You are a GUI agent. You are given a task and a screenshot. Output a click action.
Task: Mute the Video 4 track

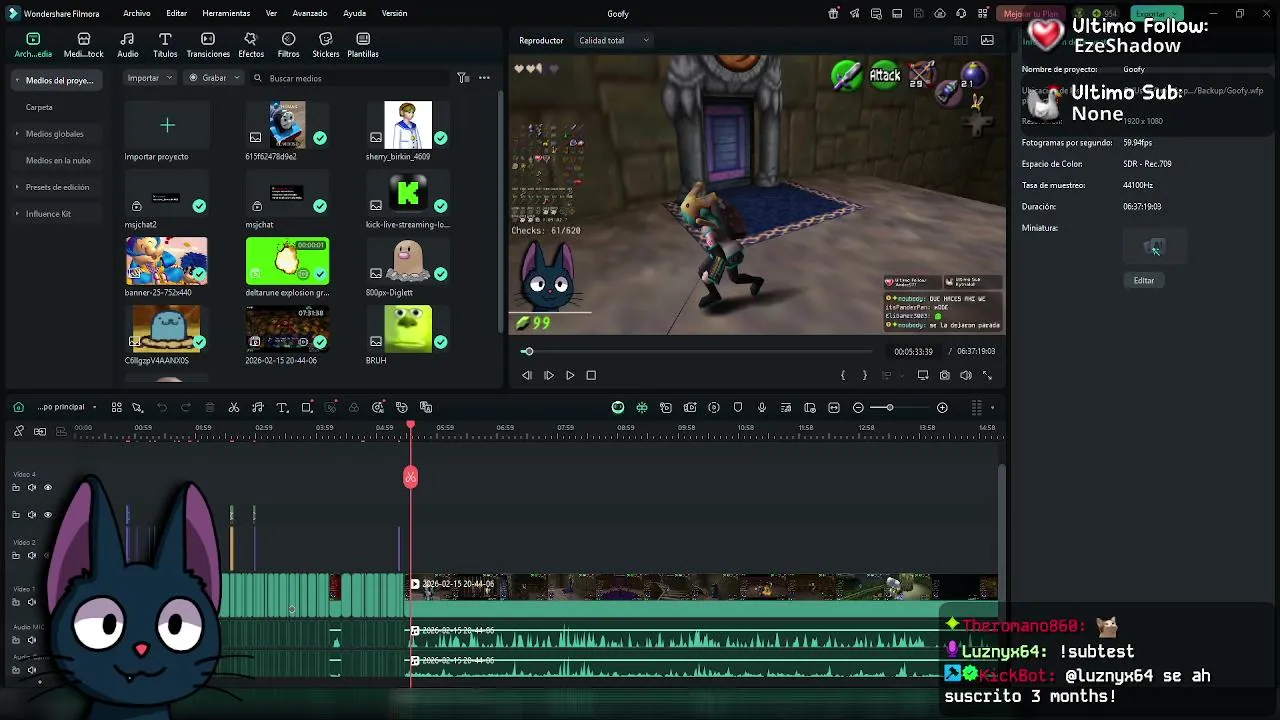[x=31, y=488]
